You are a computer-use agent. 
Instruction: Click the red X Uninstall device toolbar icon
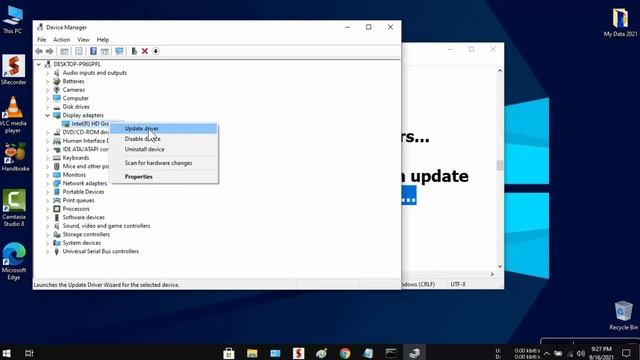pyautogui.click(x=144, y=51)
